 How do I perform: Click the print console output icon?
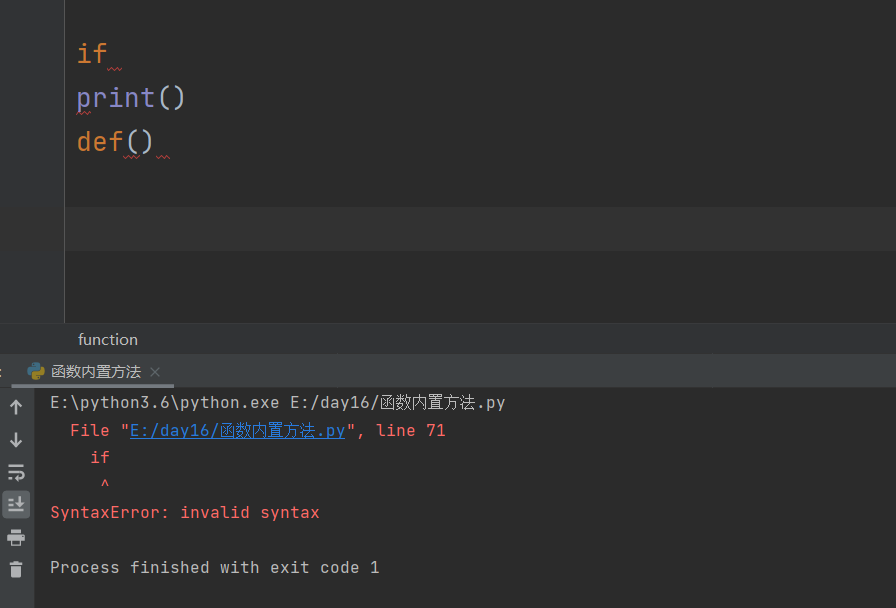click(16, 537)
